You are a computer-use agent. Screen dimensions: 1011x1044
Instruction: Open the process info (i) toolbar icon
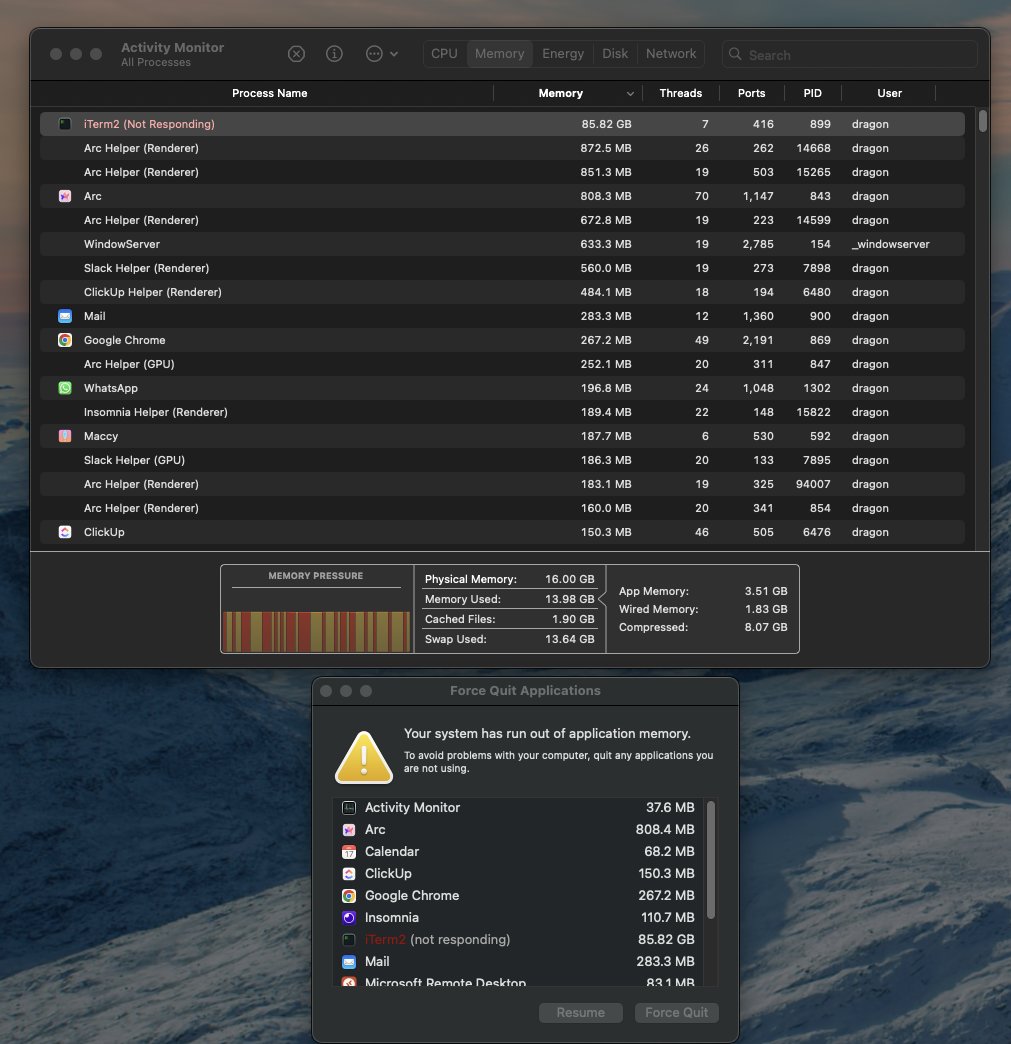334,54
